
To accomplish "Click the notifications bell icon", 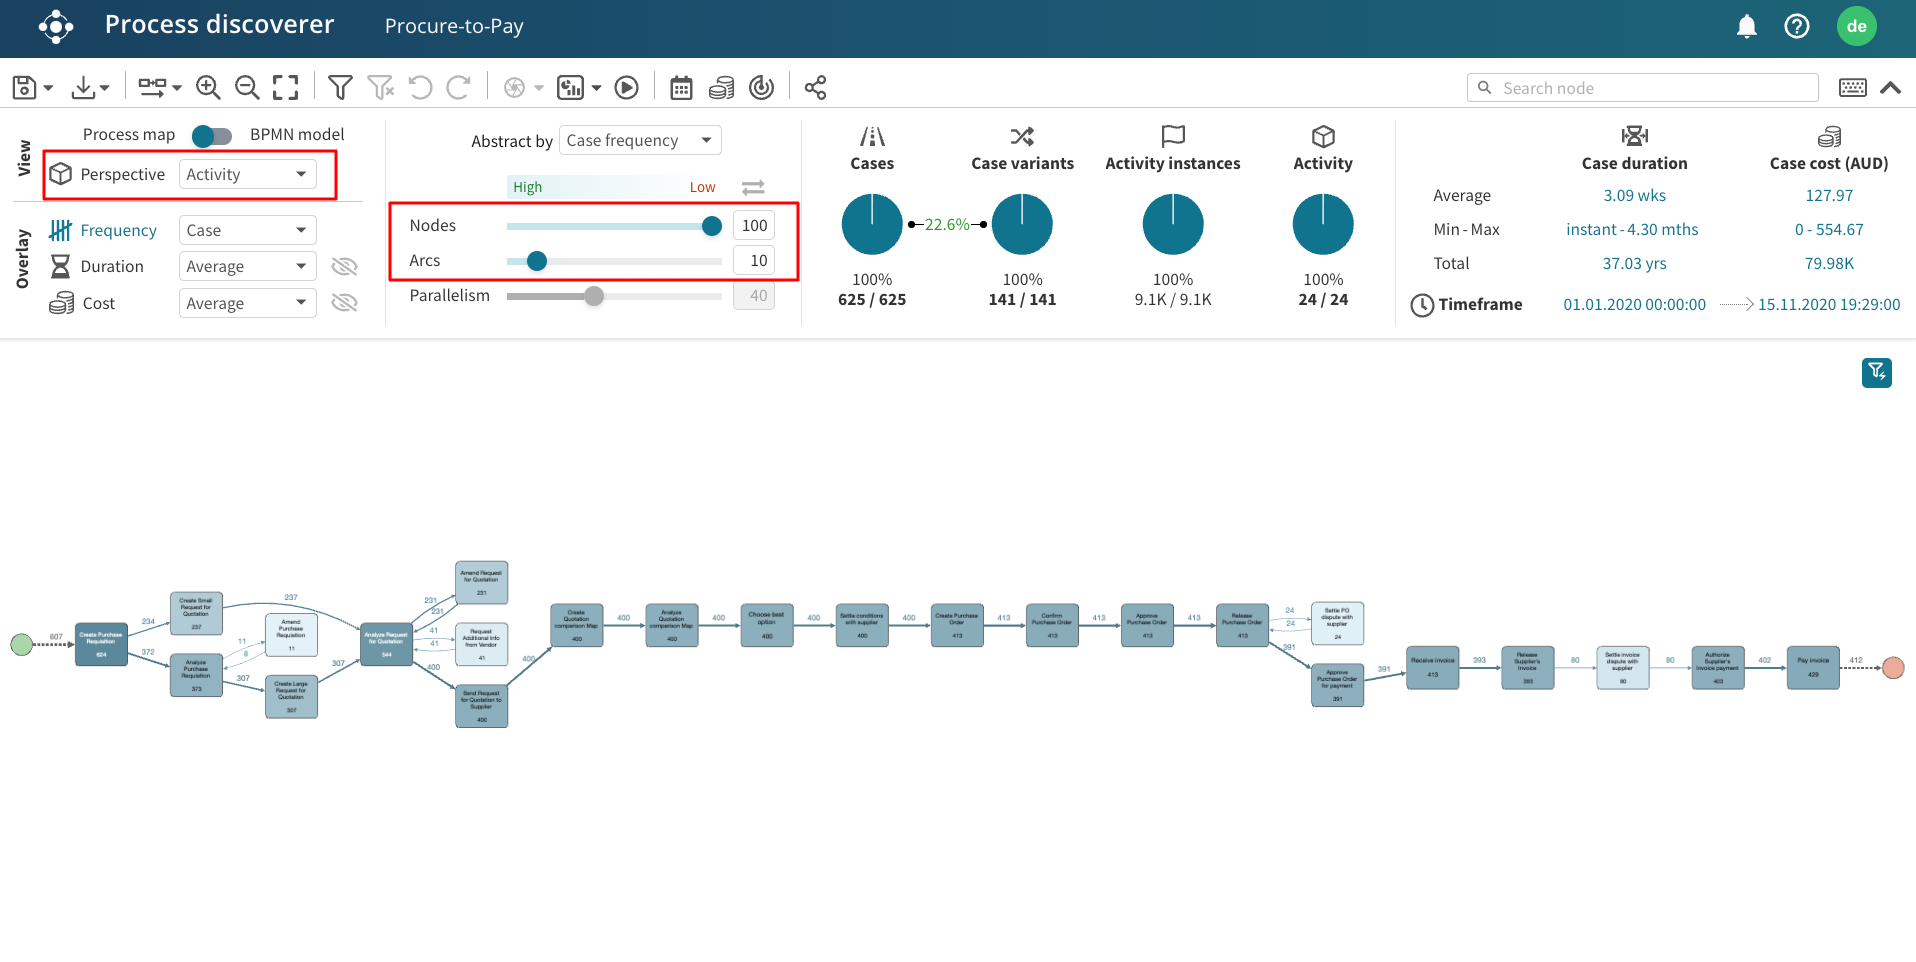I will pos(1746,27).
